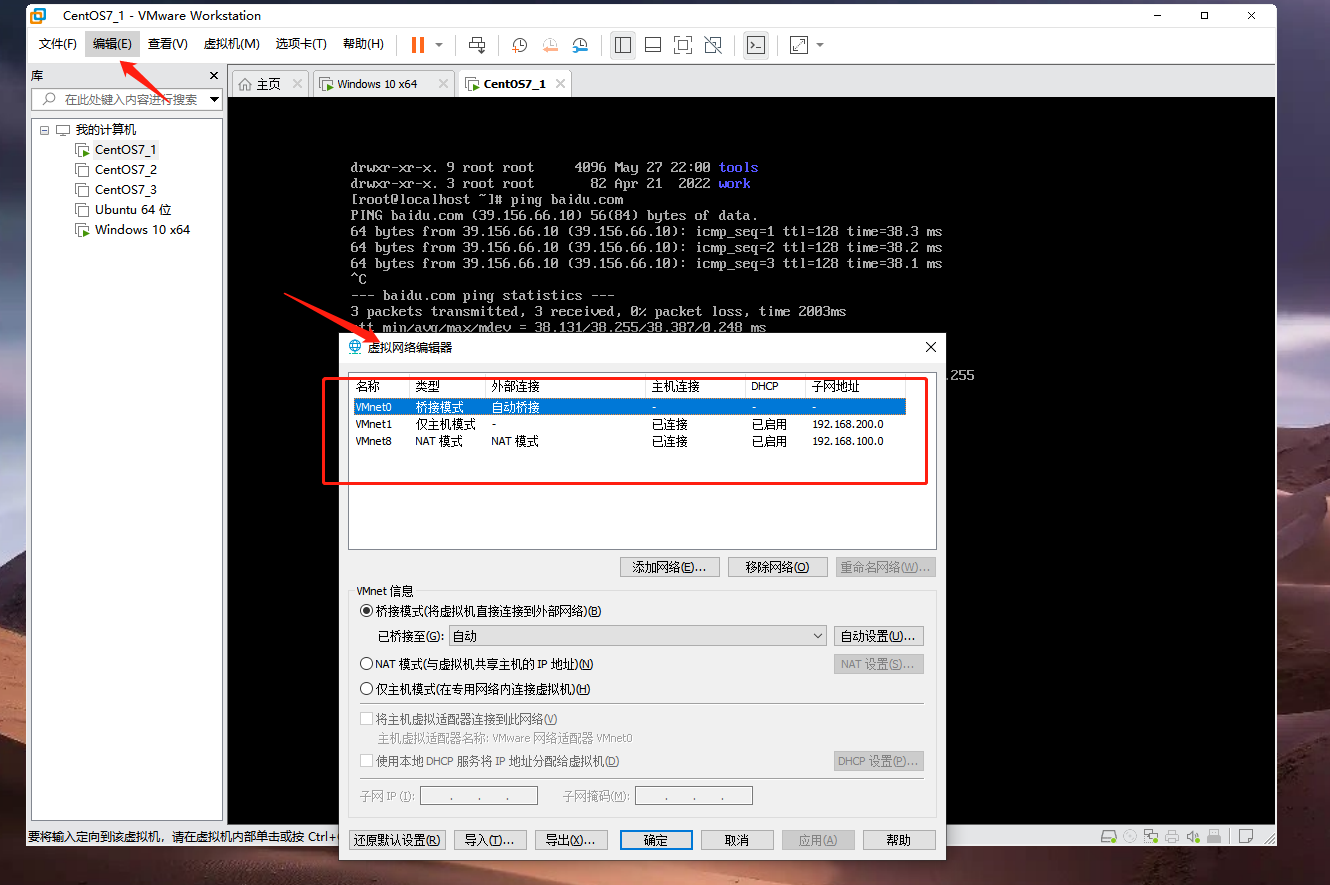Click the revert to snapshot icon
The width and height of the screenshot is (1330, 885).
coord(550,45)
